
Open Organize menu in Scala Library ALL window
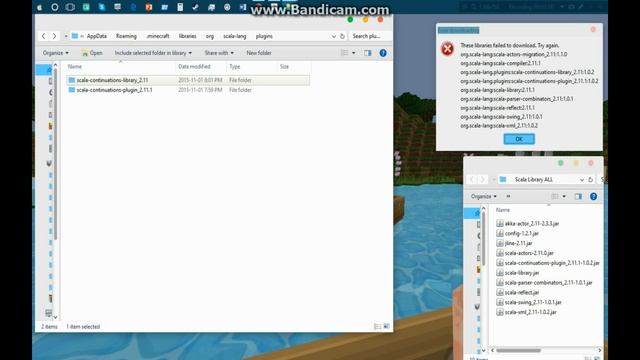click(x=484, y=196)
